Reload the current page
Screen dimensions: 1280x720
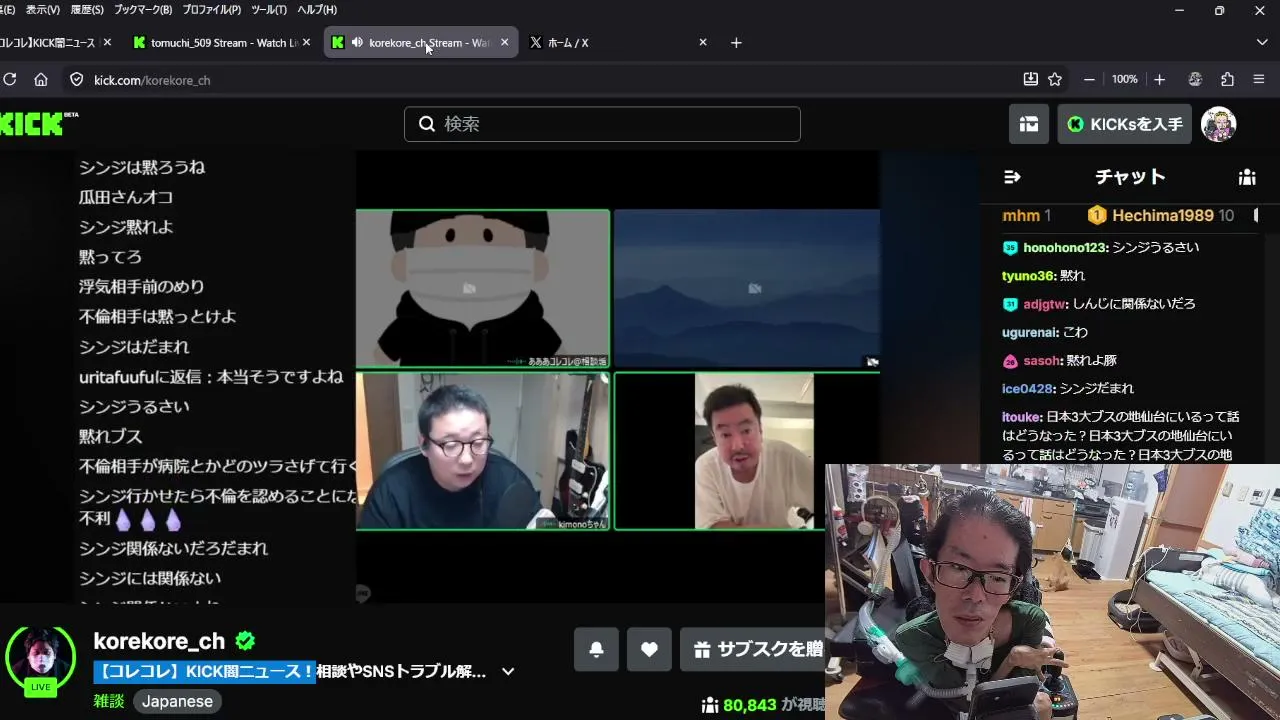tap(10, 80)
